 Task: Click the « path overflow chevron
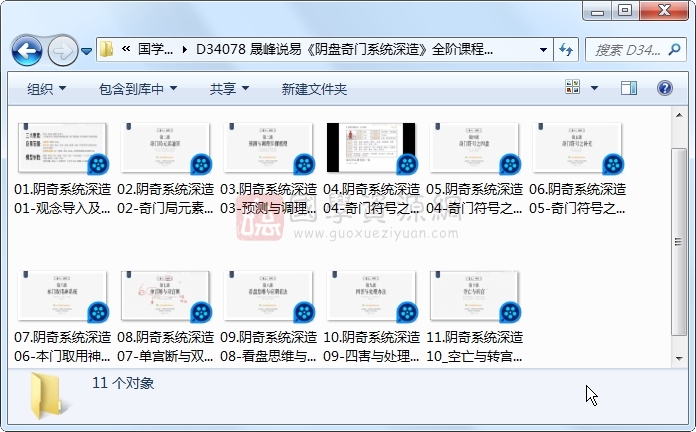pos(126,49)
